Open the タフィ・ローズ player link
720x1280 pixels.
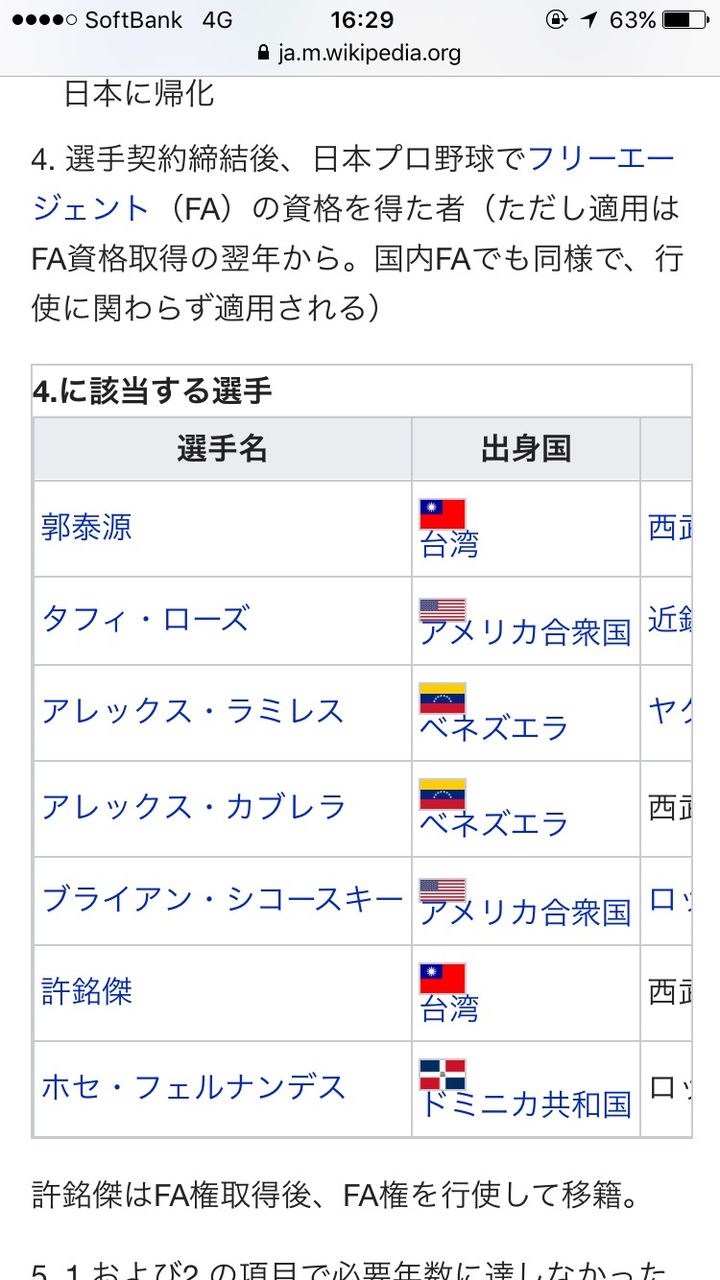[144, 619]
